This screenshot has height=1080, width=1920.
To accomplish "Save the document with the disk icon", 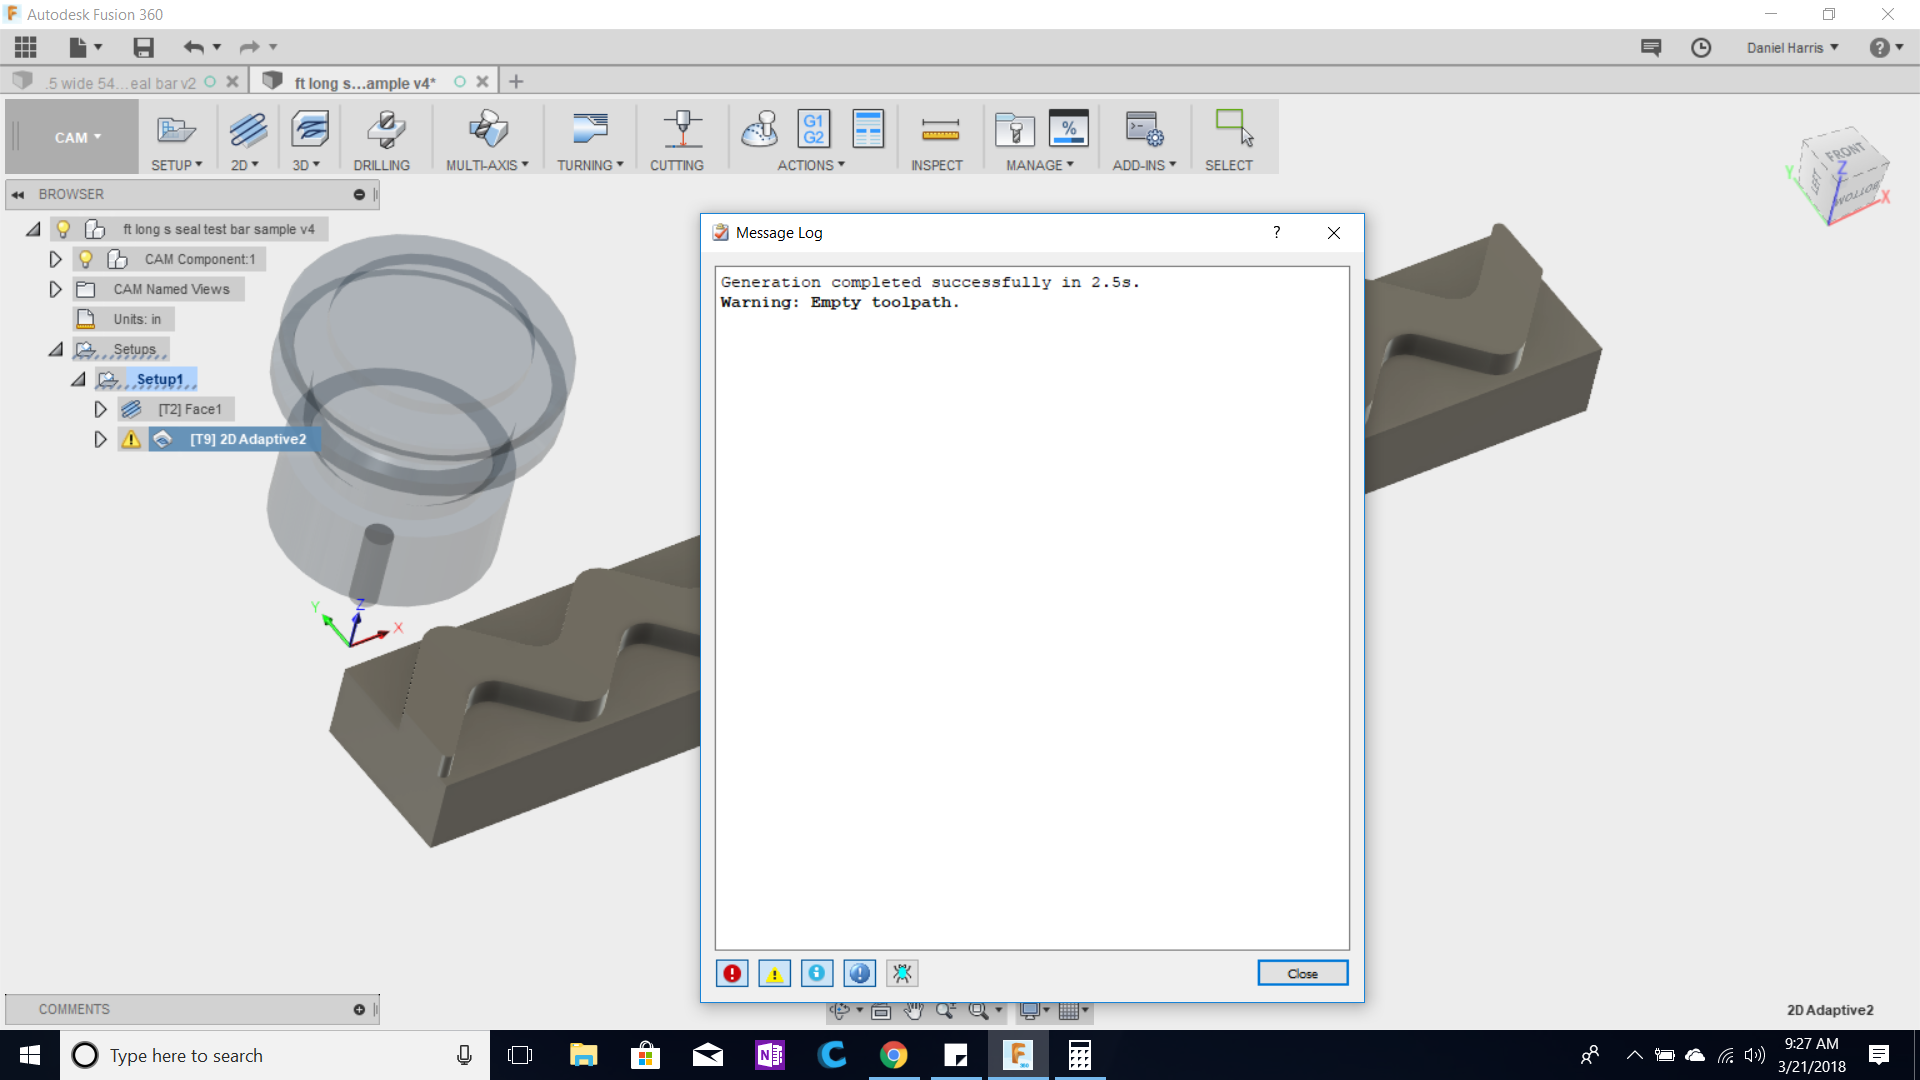I will click(143, 47).
